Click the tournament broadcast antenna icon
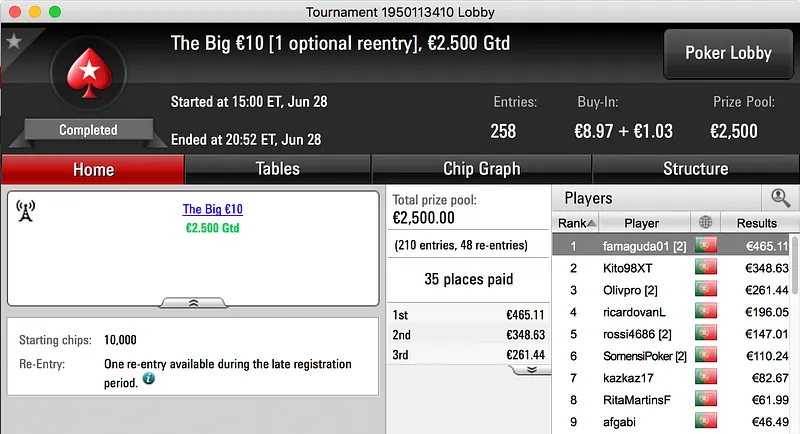This screenshot has width=800, height=434. (x=27, y=211)
